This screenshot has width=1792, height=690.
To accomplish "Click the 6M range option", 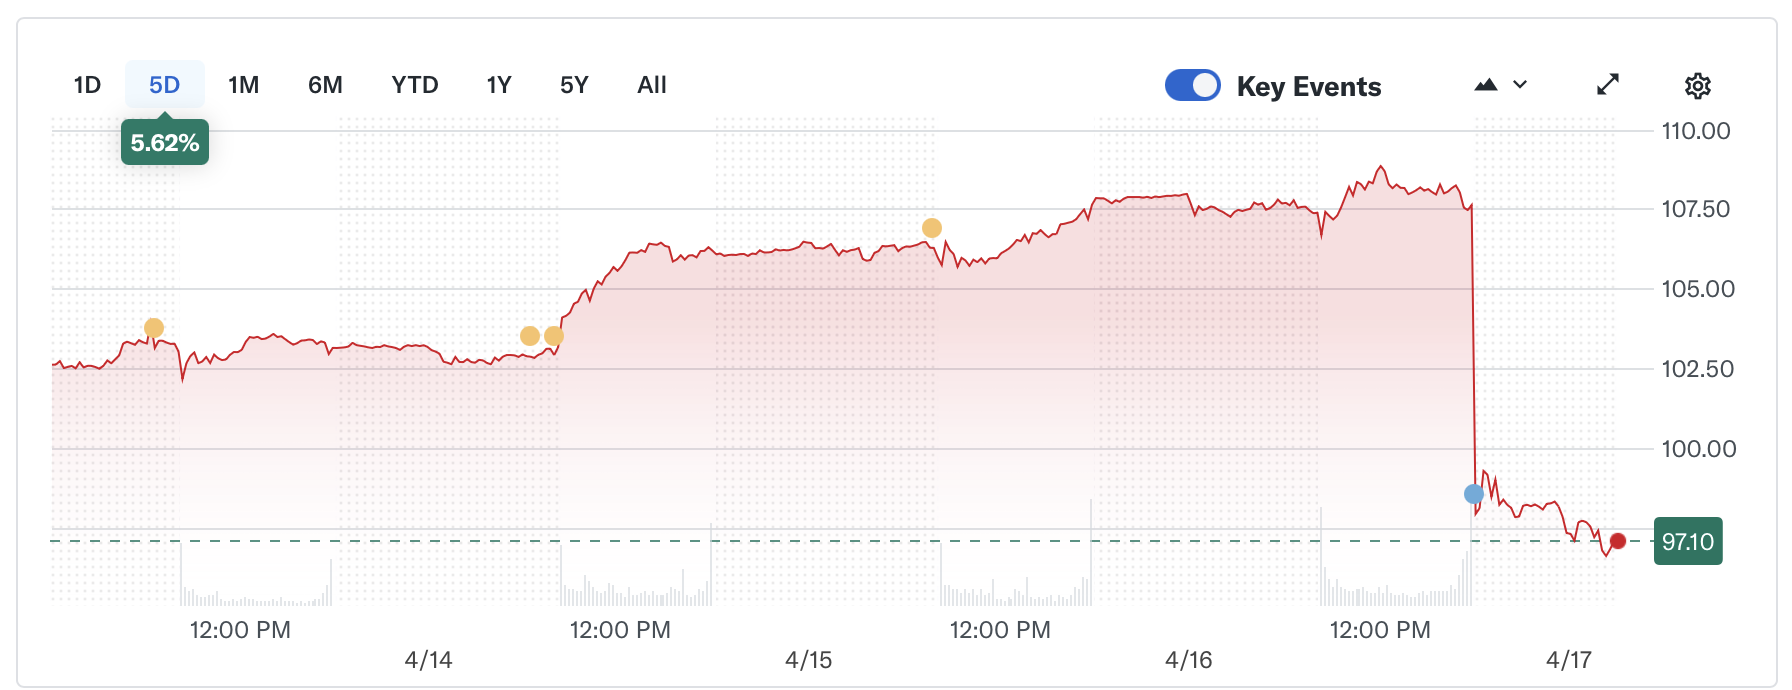I will 323,85.
